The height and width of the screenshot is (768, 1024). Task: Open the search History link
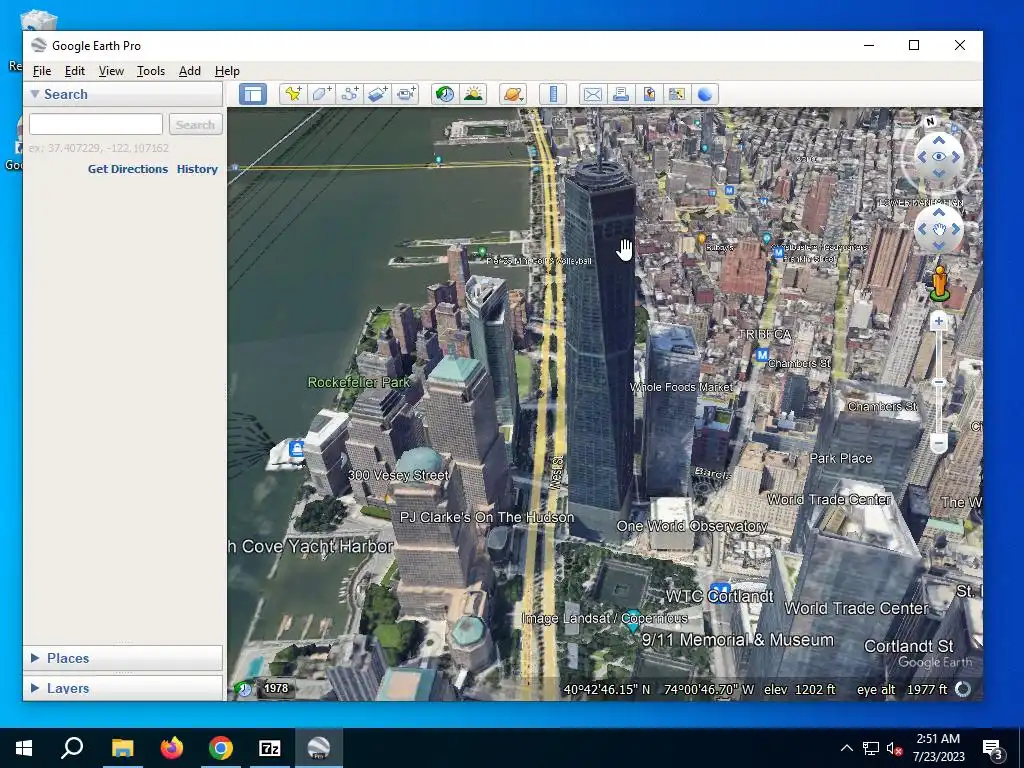pos(197,169)
